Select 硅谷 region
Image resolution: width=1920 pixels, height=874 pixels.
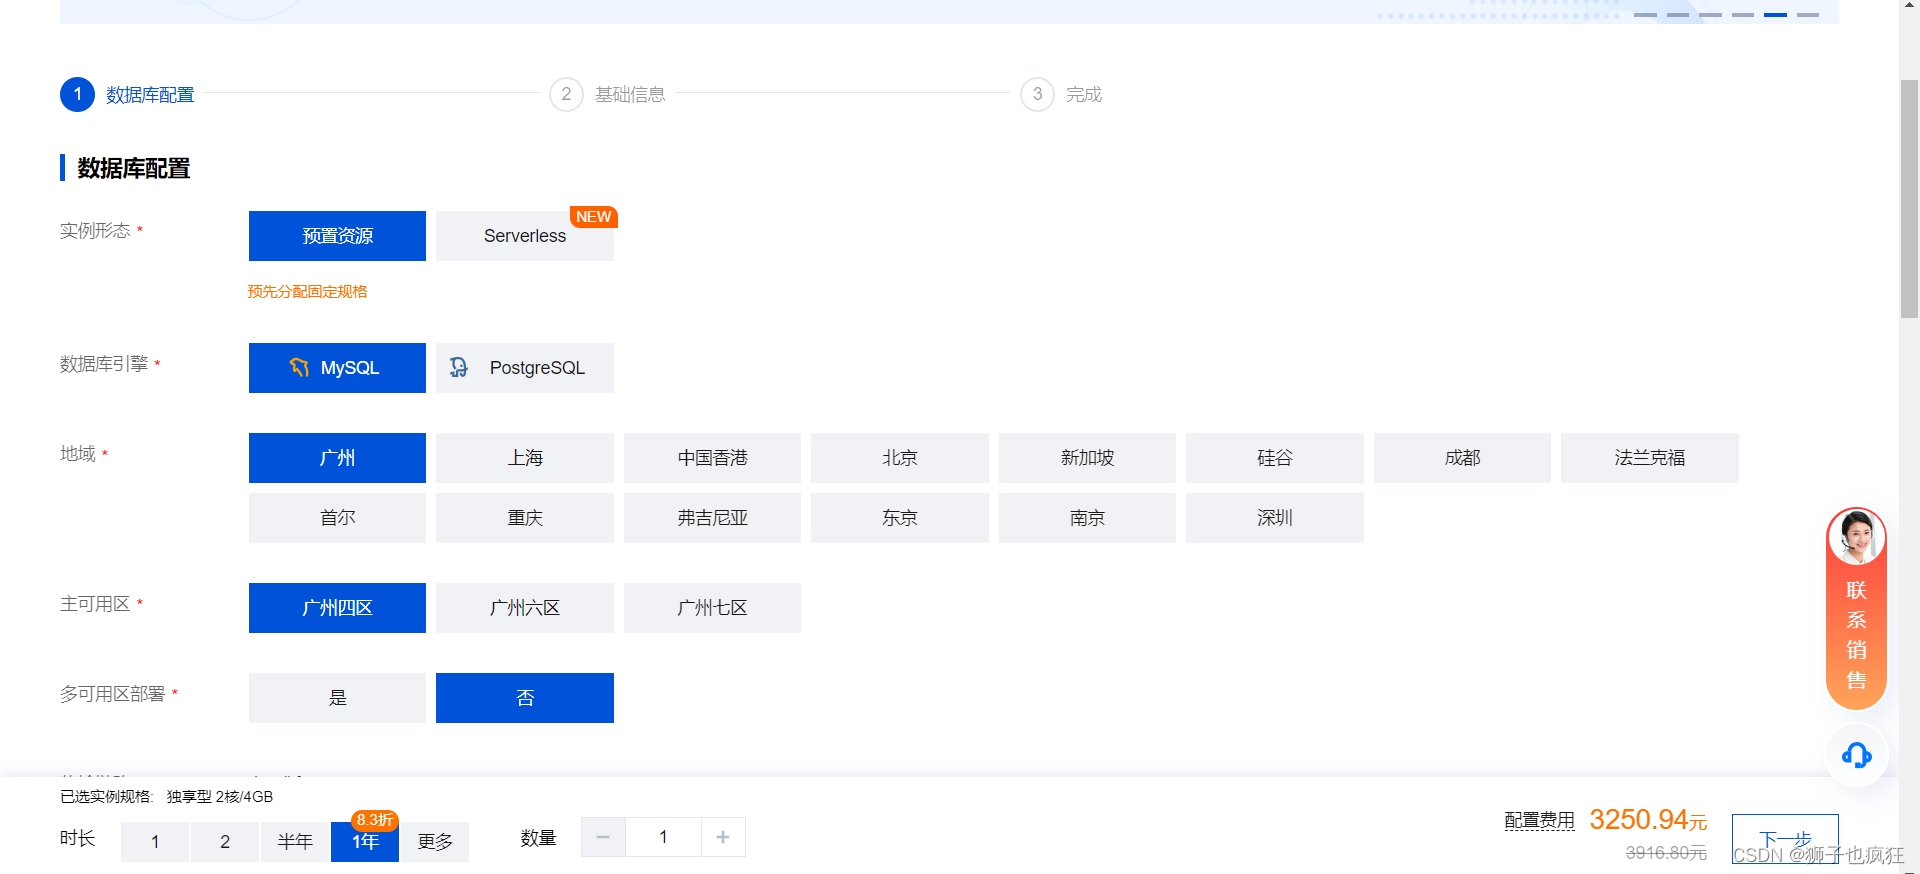1275,458
